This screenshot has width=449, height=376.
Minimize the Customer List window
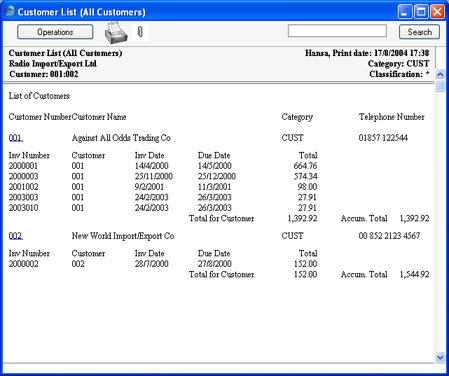(x=405, y=12)
